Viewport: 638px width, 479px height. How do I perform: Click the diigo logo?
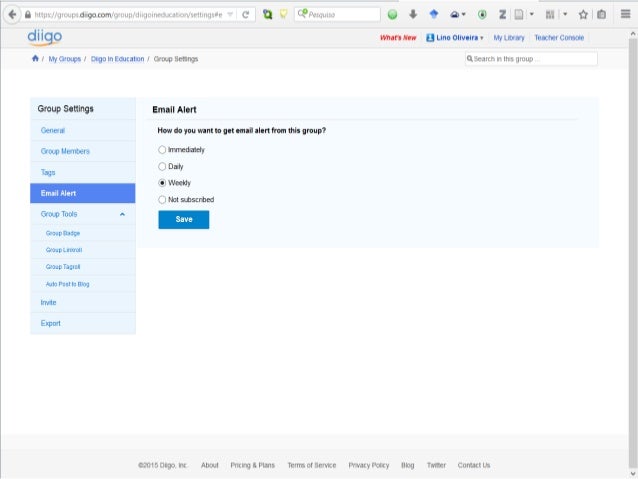[x=45, y=37]
